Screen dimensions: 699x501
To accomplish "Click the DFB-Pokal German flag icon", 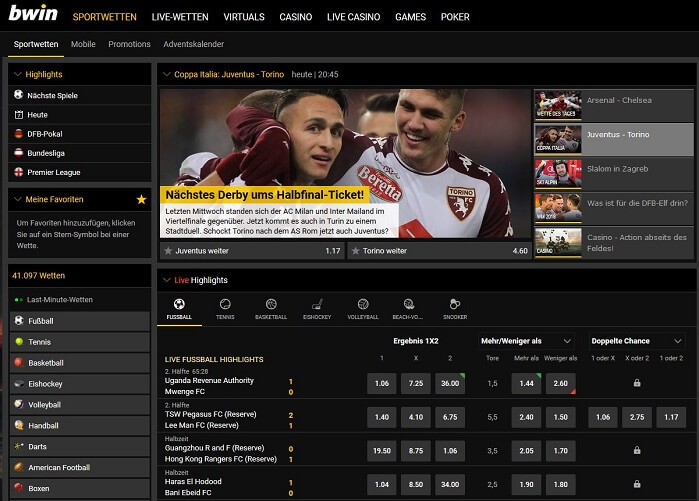I will click(18, 134).
